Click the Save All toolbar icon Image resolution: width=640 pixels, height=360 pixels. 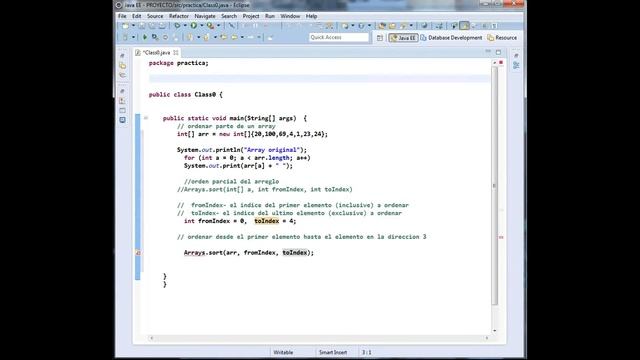pyautogui.click(x=152, y=26)
